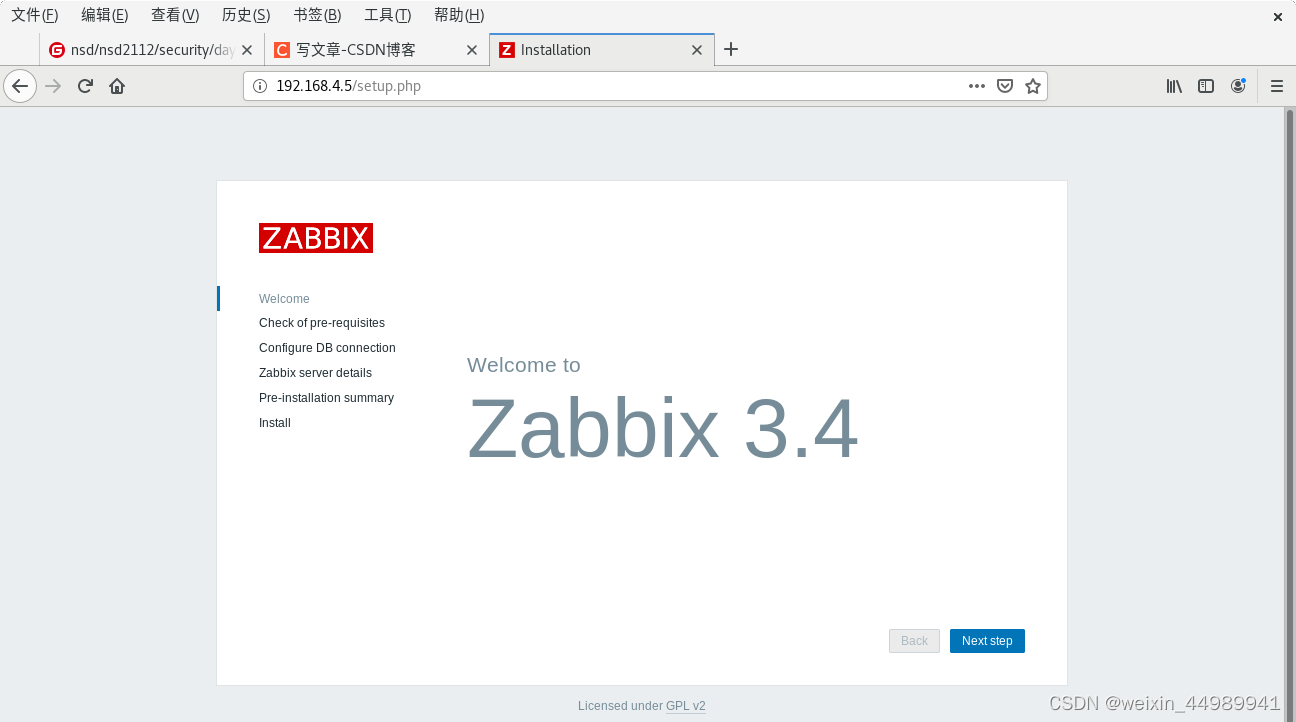Select the Install step
The width and height of the screenshot is (1296, 722).
tap(275, 423)
